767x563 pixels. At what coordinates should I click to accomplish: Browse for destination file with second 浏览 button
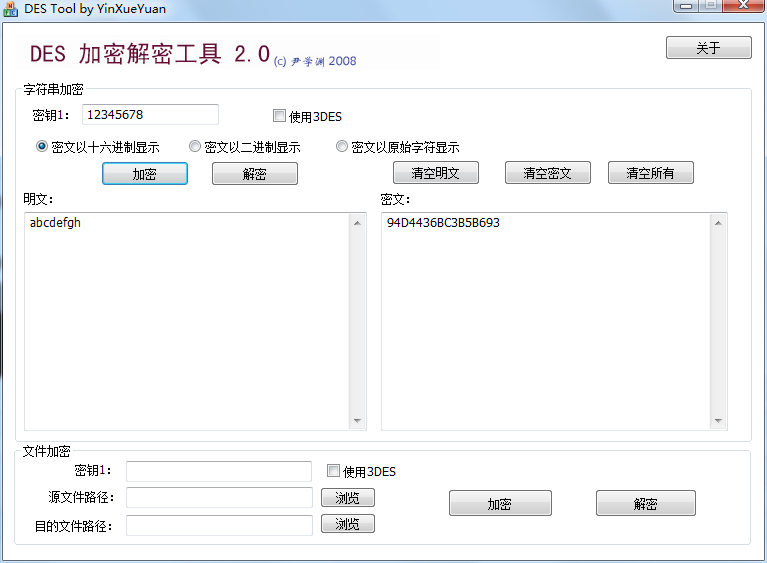(x=348, y=524)
